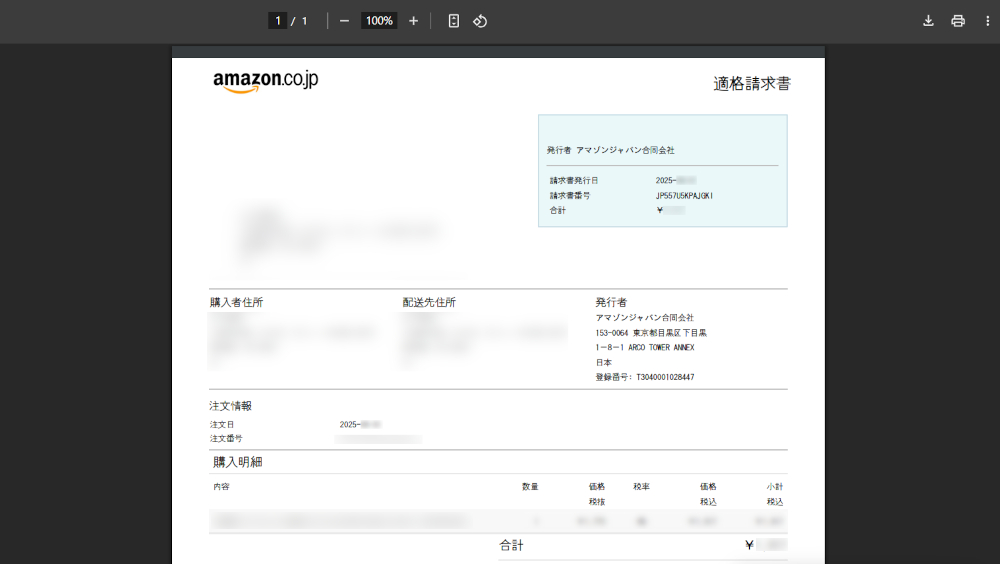The height and width of the screenshot is (564, 1000).
Task: Toggle the fit to page icon
Action: point(454,21)
